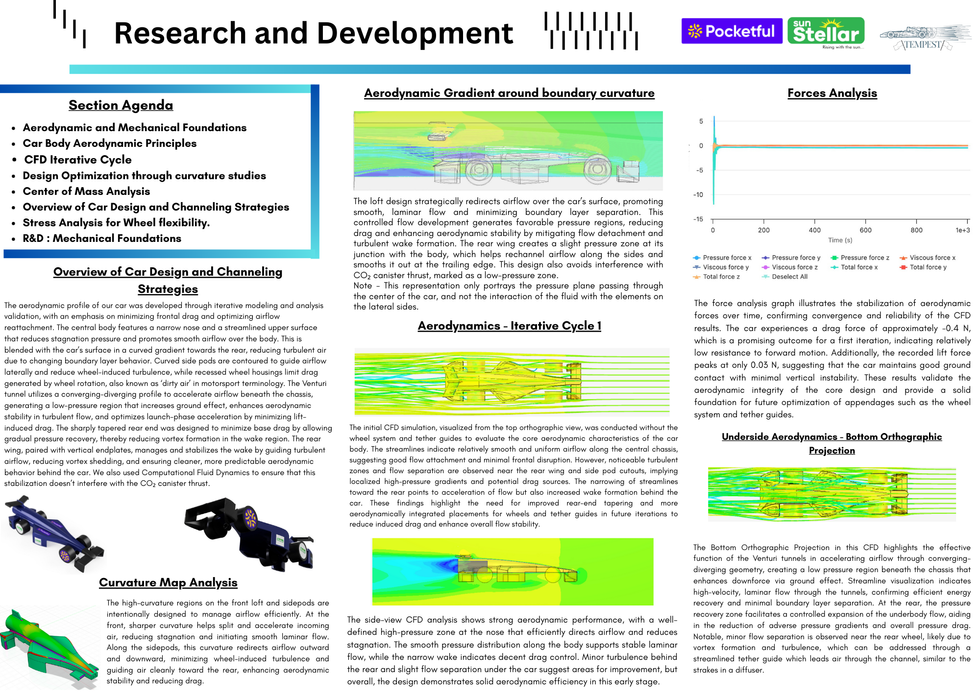Open the top orthographic streamline CFD image

(511, 382)
